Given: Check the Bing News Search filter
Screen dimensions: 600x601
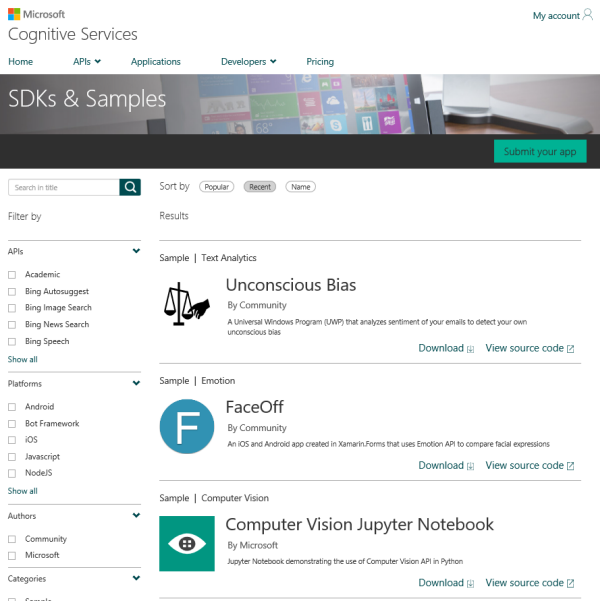Looking at the screenshot, I should (x=12, y=325).
